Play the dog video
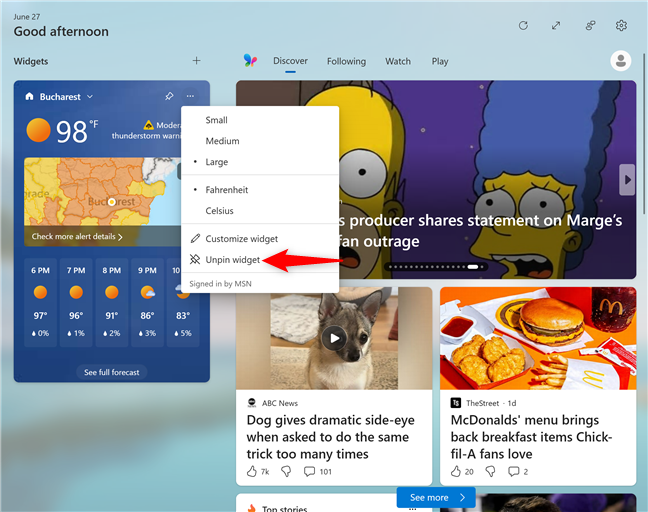 334,338
